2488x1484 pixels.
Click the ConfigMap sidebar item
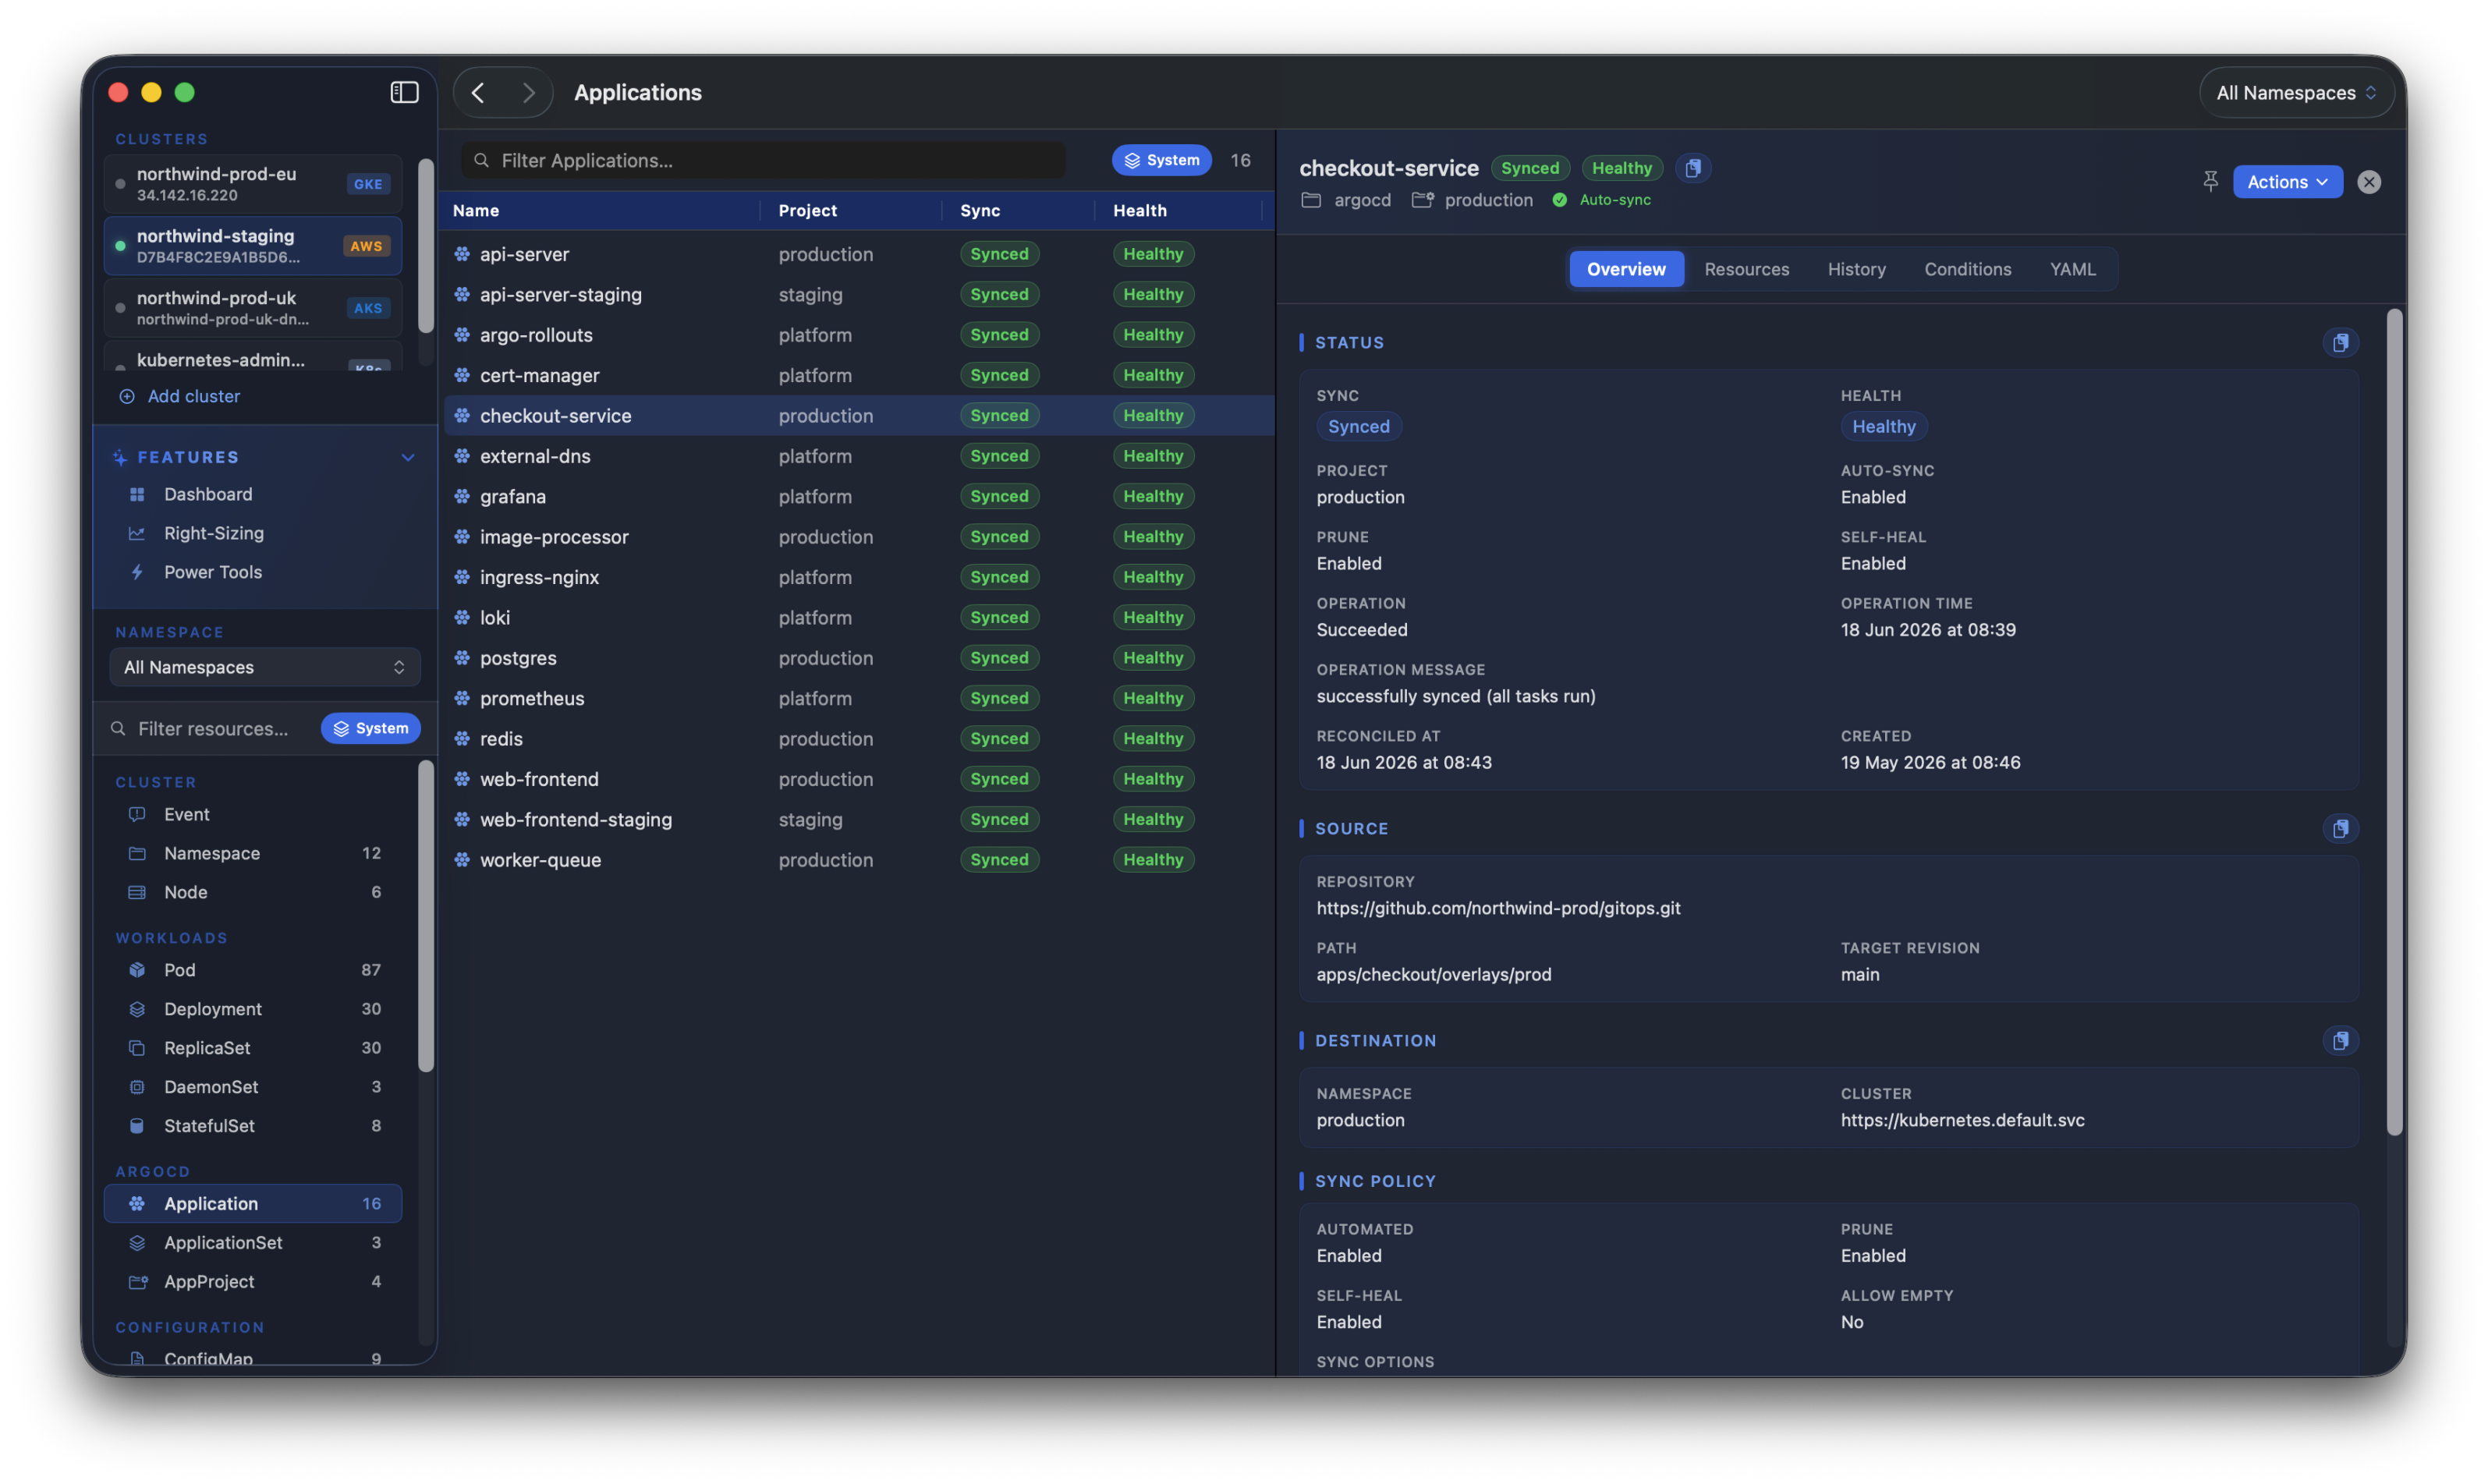click(253, 1358)
